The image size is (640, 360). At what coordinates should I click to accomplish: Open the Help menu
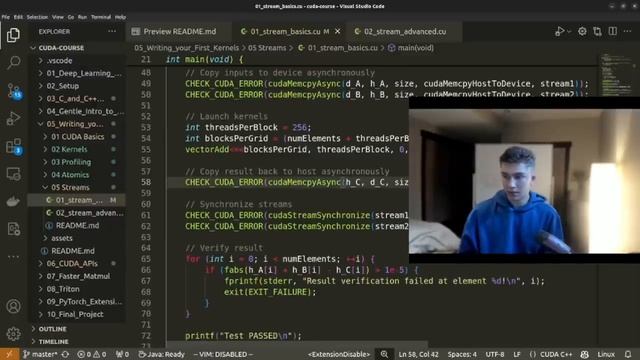pyautogui.click(x=120, y=17)
